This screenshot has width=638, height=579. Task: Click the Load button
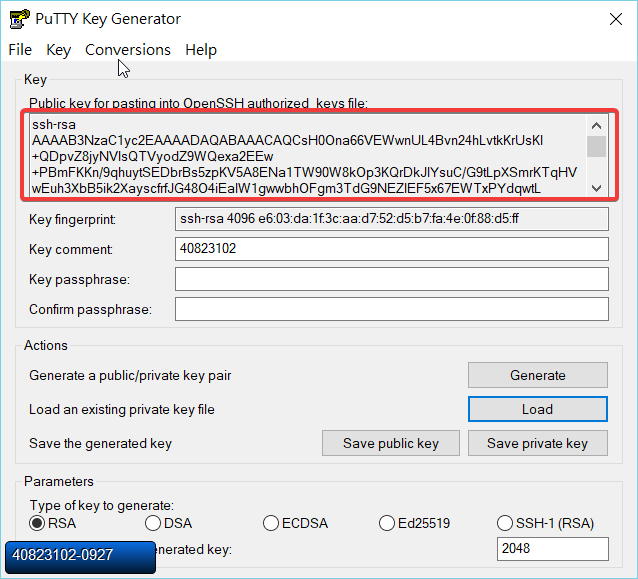click(x=537, y=409)
